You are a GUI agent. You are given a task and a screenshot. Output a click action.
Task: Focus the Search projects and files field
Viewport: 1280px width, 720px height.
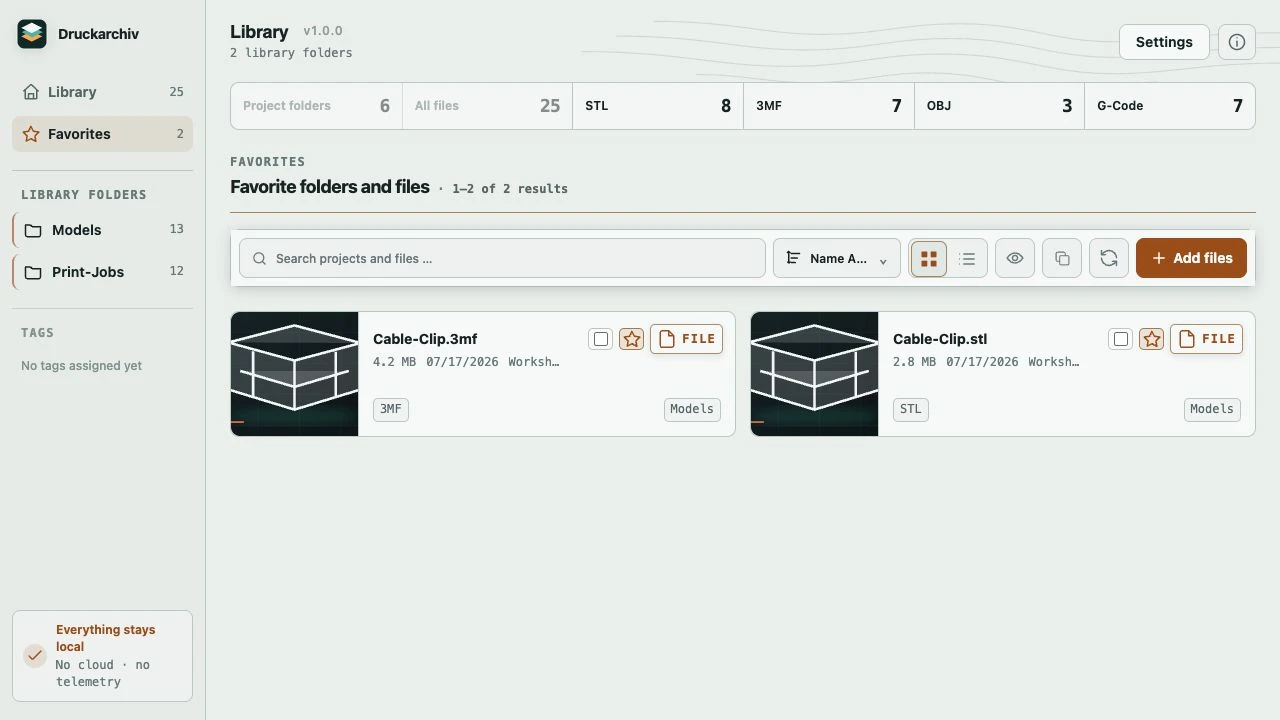pyautogui.click(x=502, y=258)
